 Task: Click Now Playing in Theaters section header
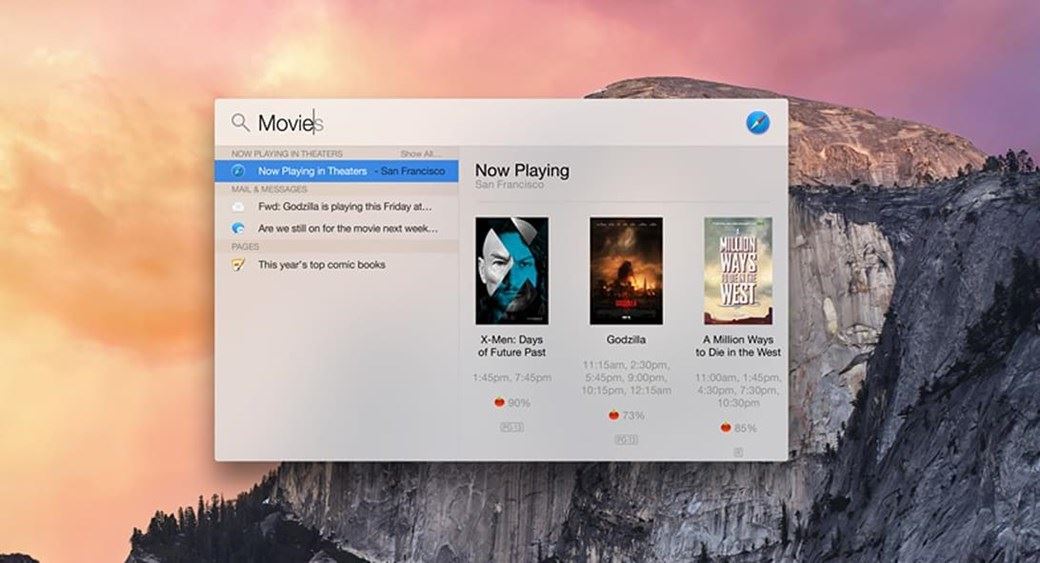(287, 153)
